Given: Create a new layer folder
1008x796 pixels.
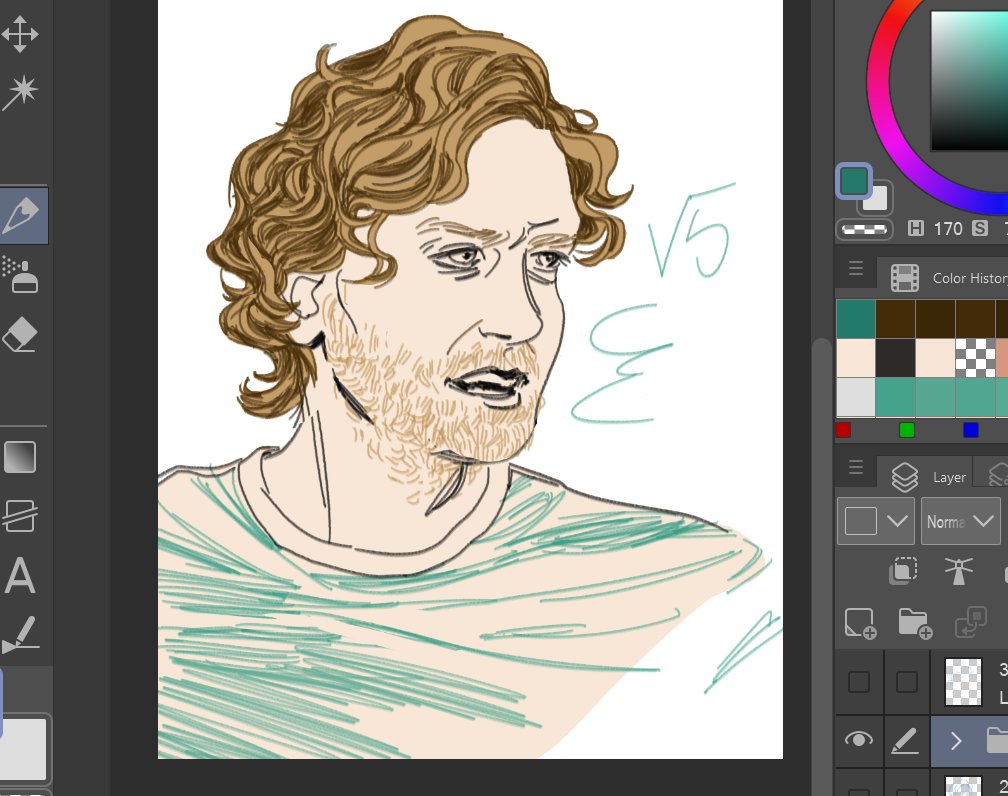Looking at the screenshot, I should pos(915,623).
